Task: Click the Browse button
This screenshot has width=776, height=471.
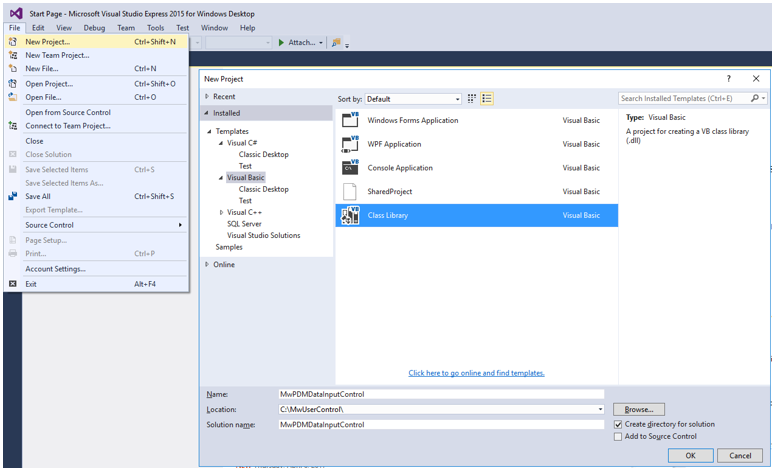Action: 639,410
